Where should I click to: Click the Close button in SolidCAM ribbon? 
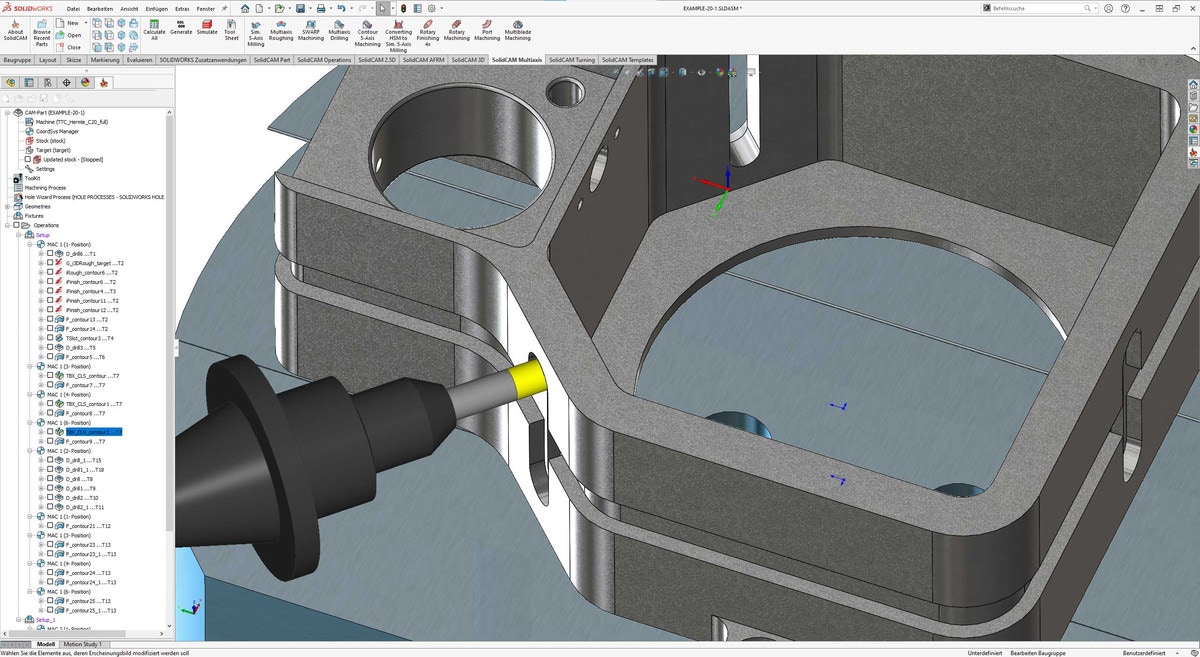point(69,47)
